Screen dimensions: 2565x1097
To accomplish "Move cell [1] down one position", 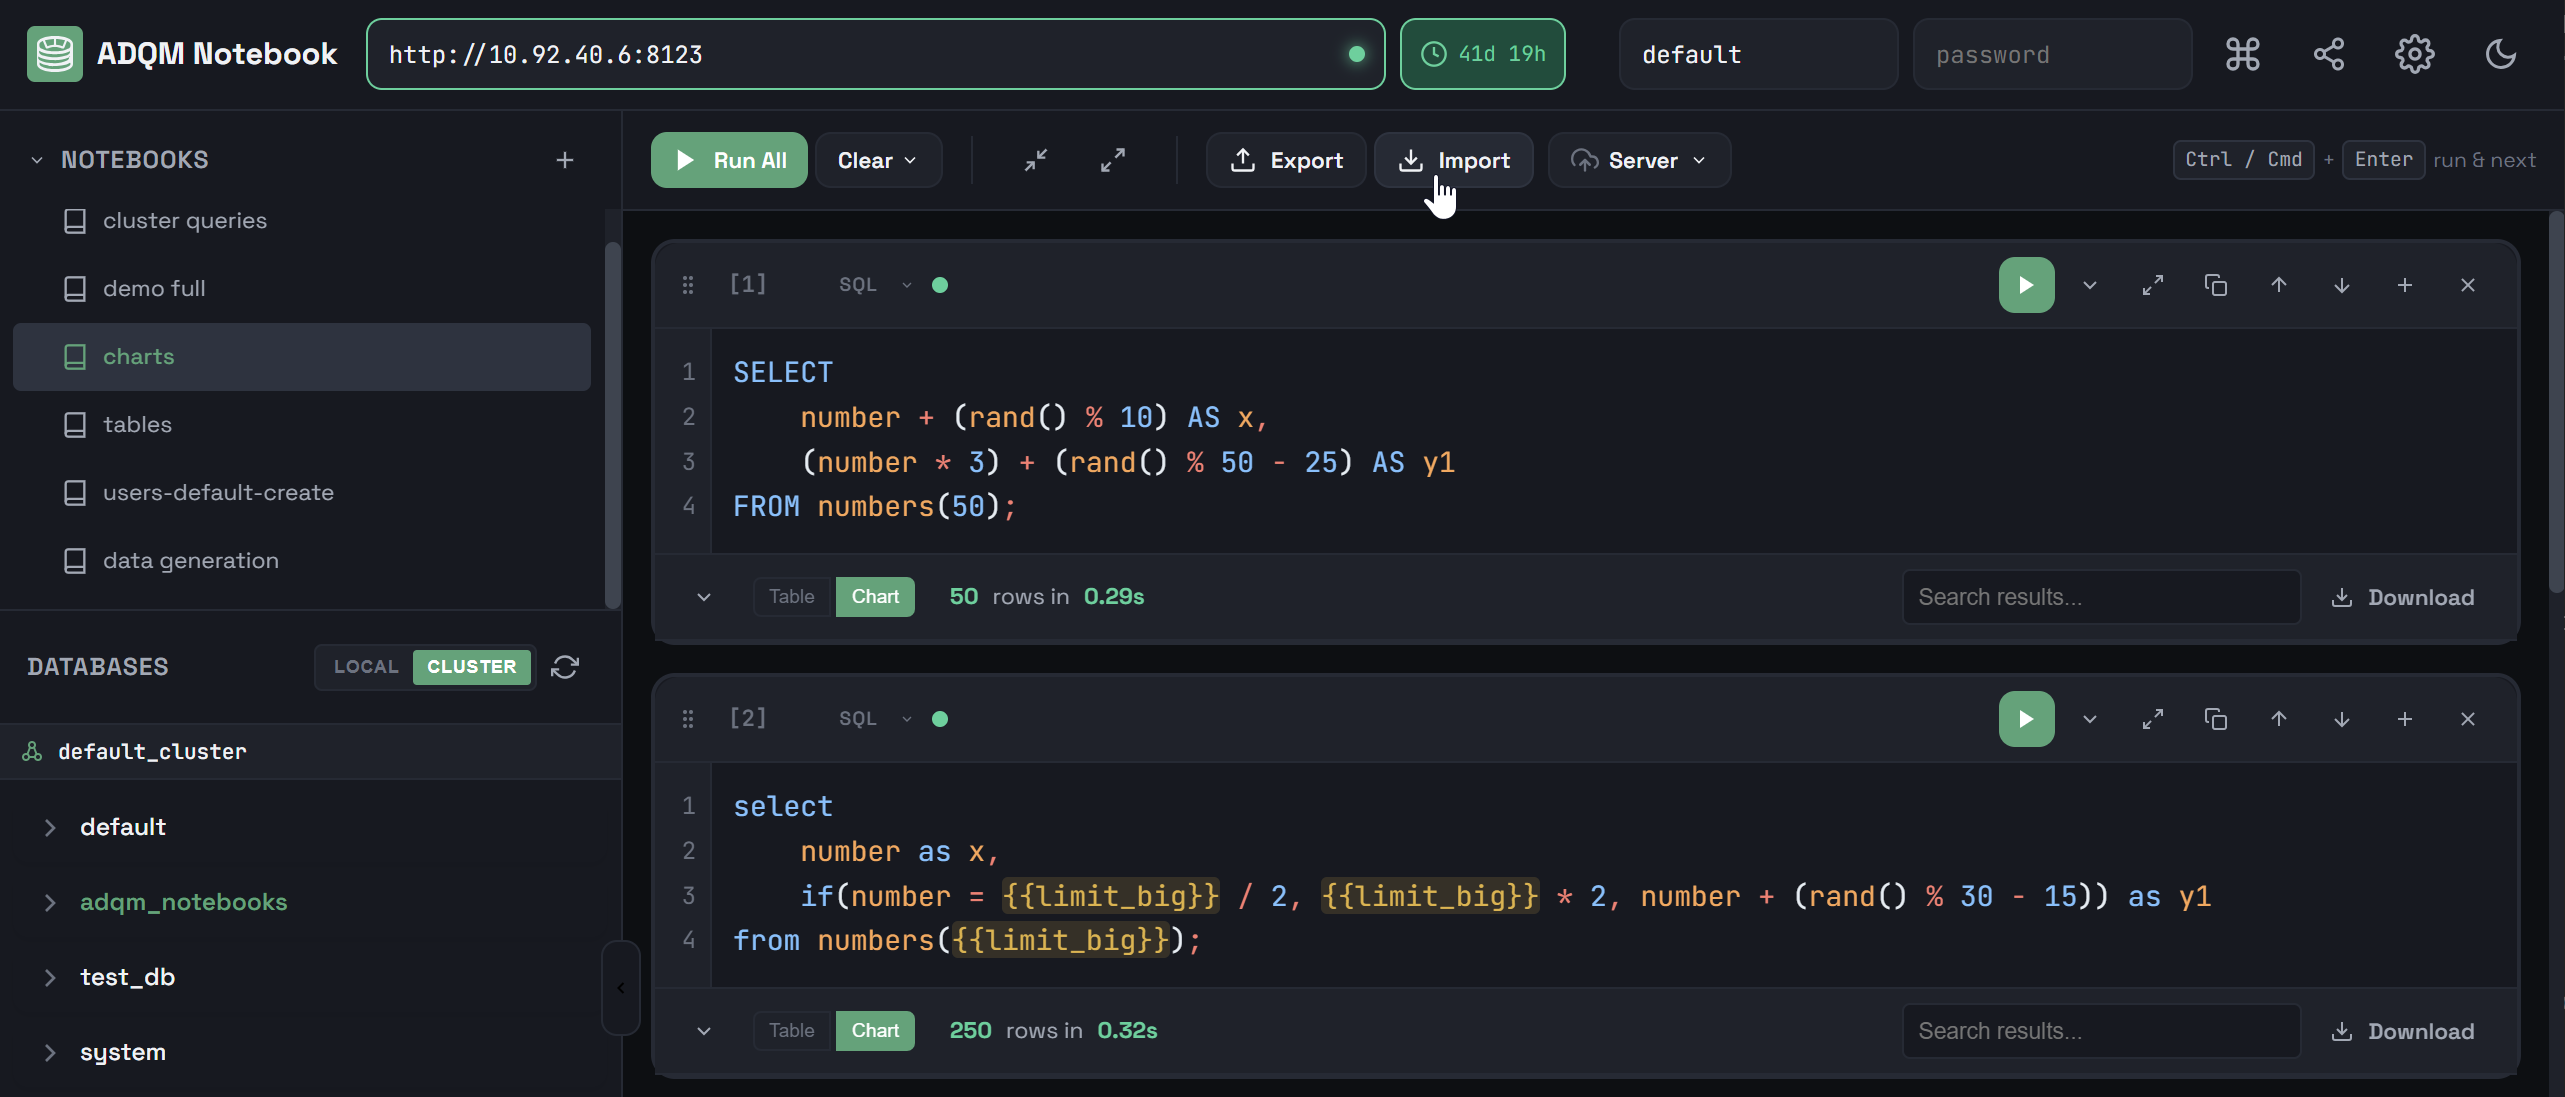I will point(2341,284).
